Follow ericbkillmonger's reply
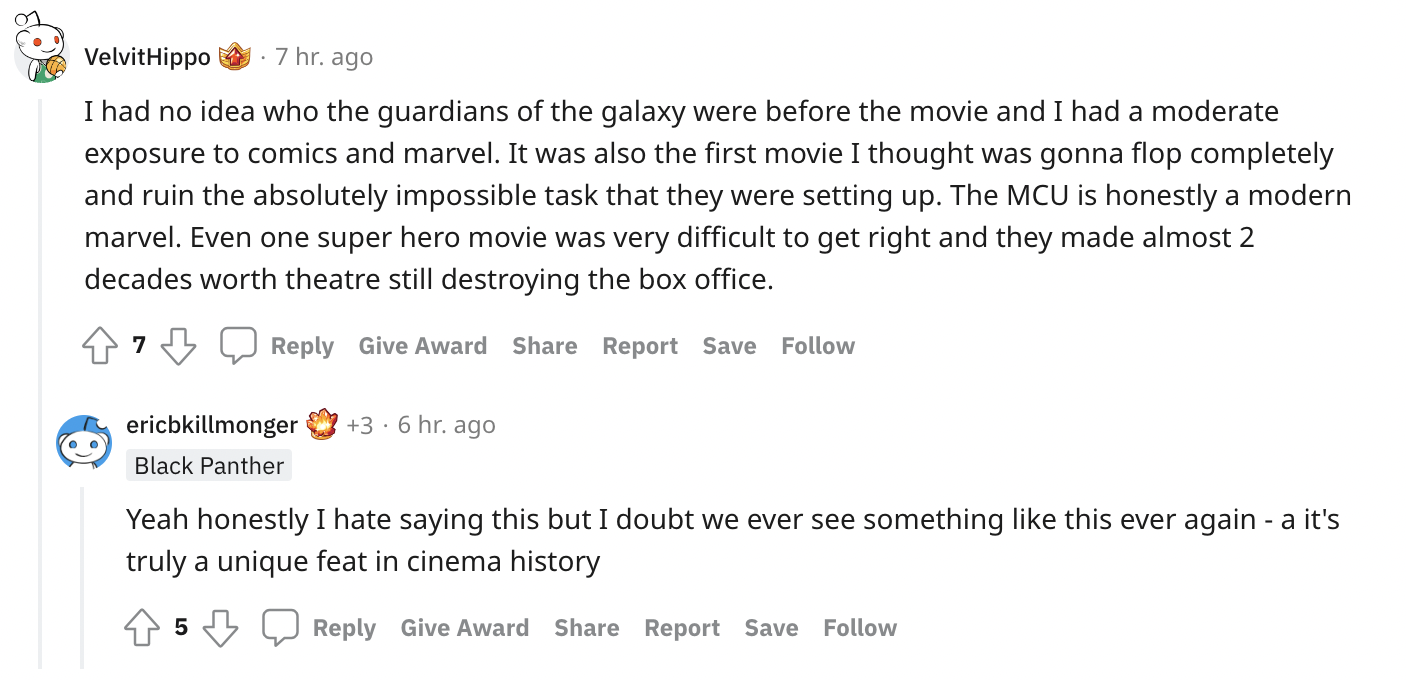 click(x=860, y=628)
